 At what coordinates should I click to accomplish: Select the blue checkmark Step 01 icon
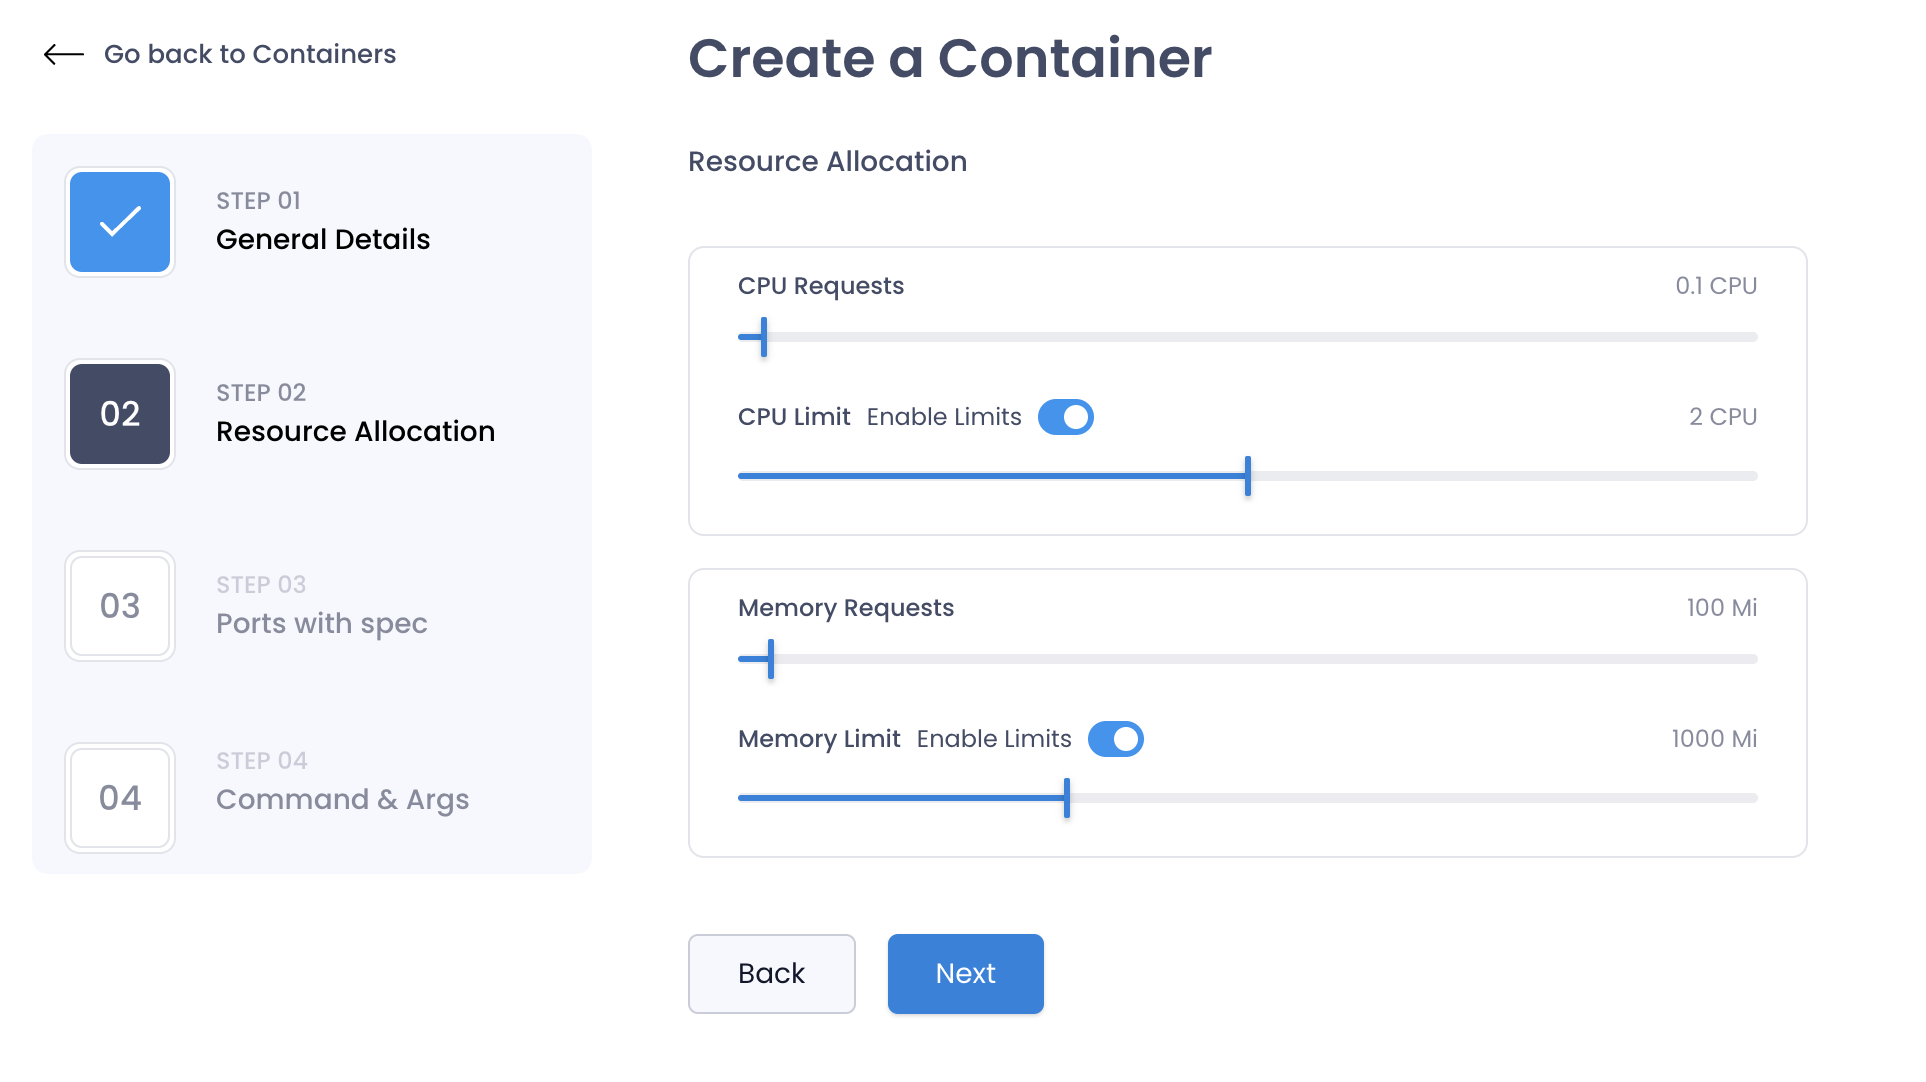120,222
